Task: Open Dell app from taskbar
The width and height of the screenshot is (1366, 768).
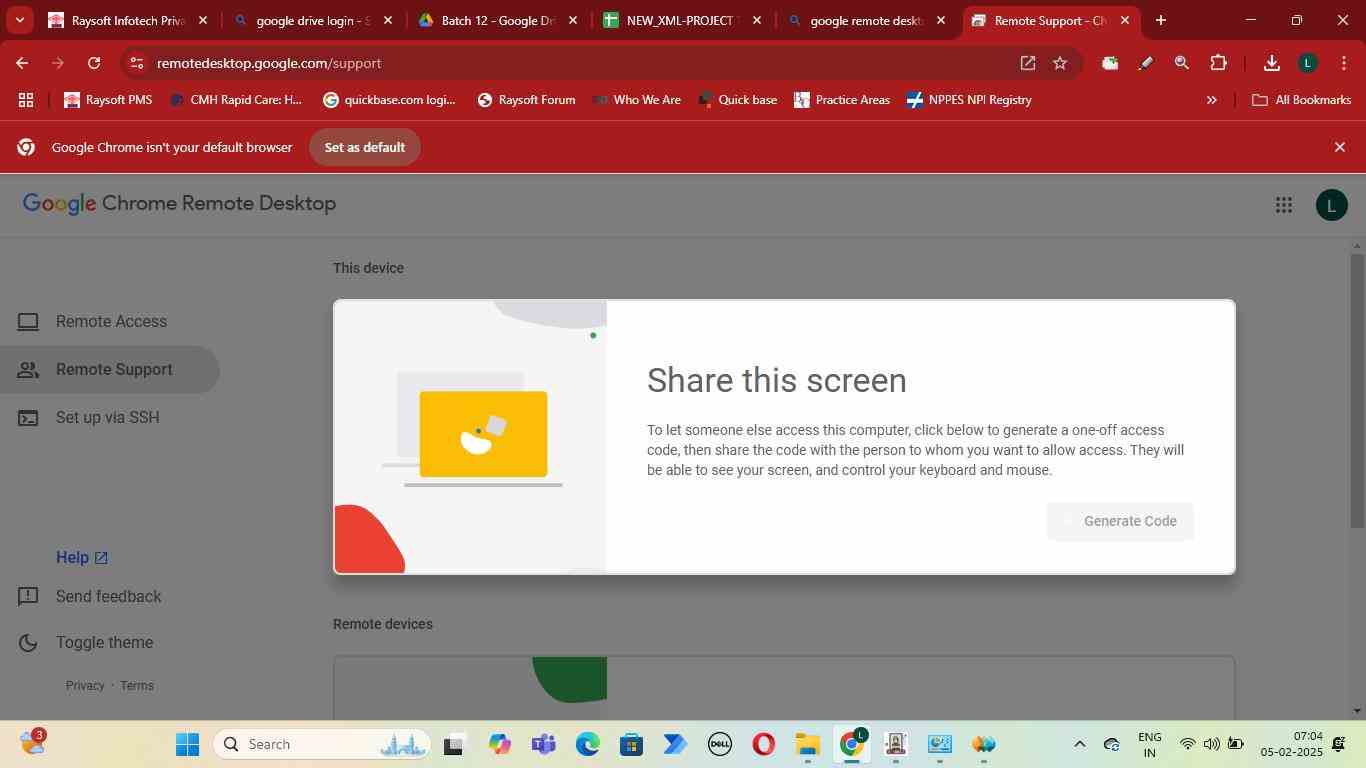Action: (719, 744)
